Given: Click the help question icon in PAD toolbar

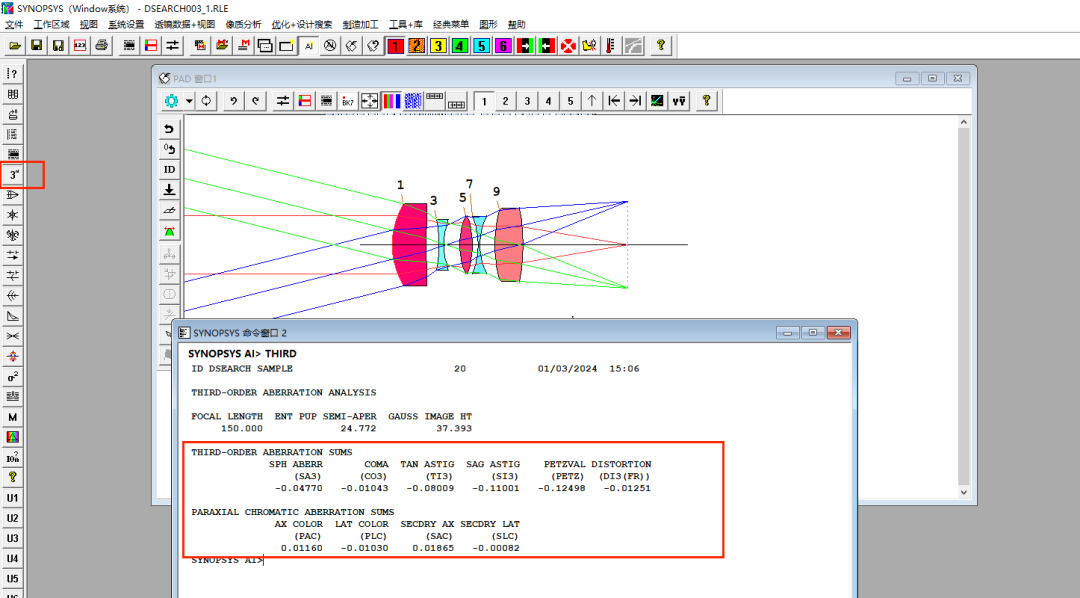Looking at the screenshot, I should [706, 101].
